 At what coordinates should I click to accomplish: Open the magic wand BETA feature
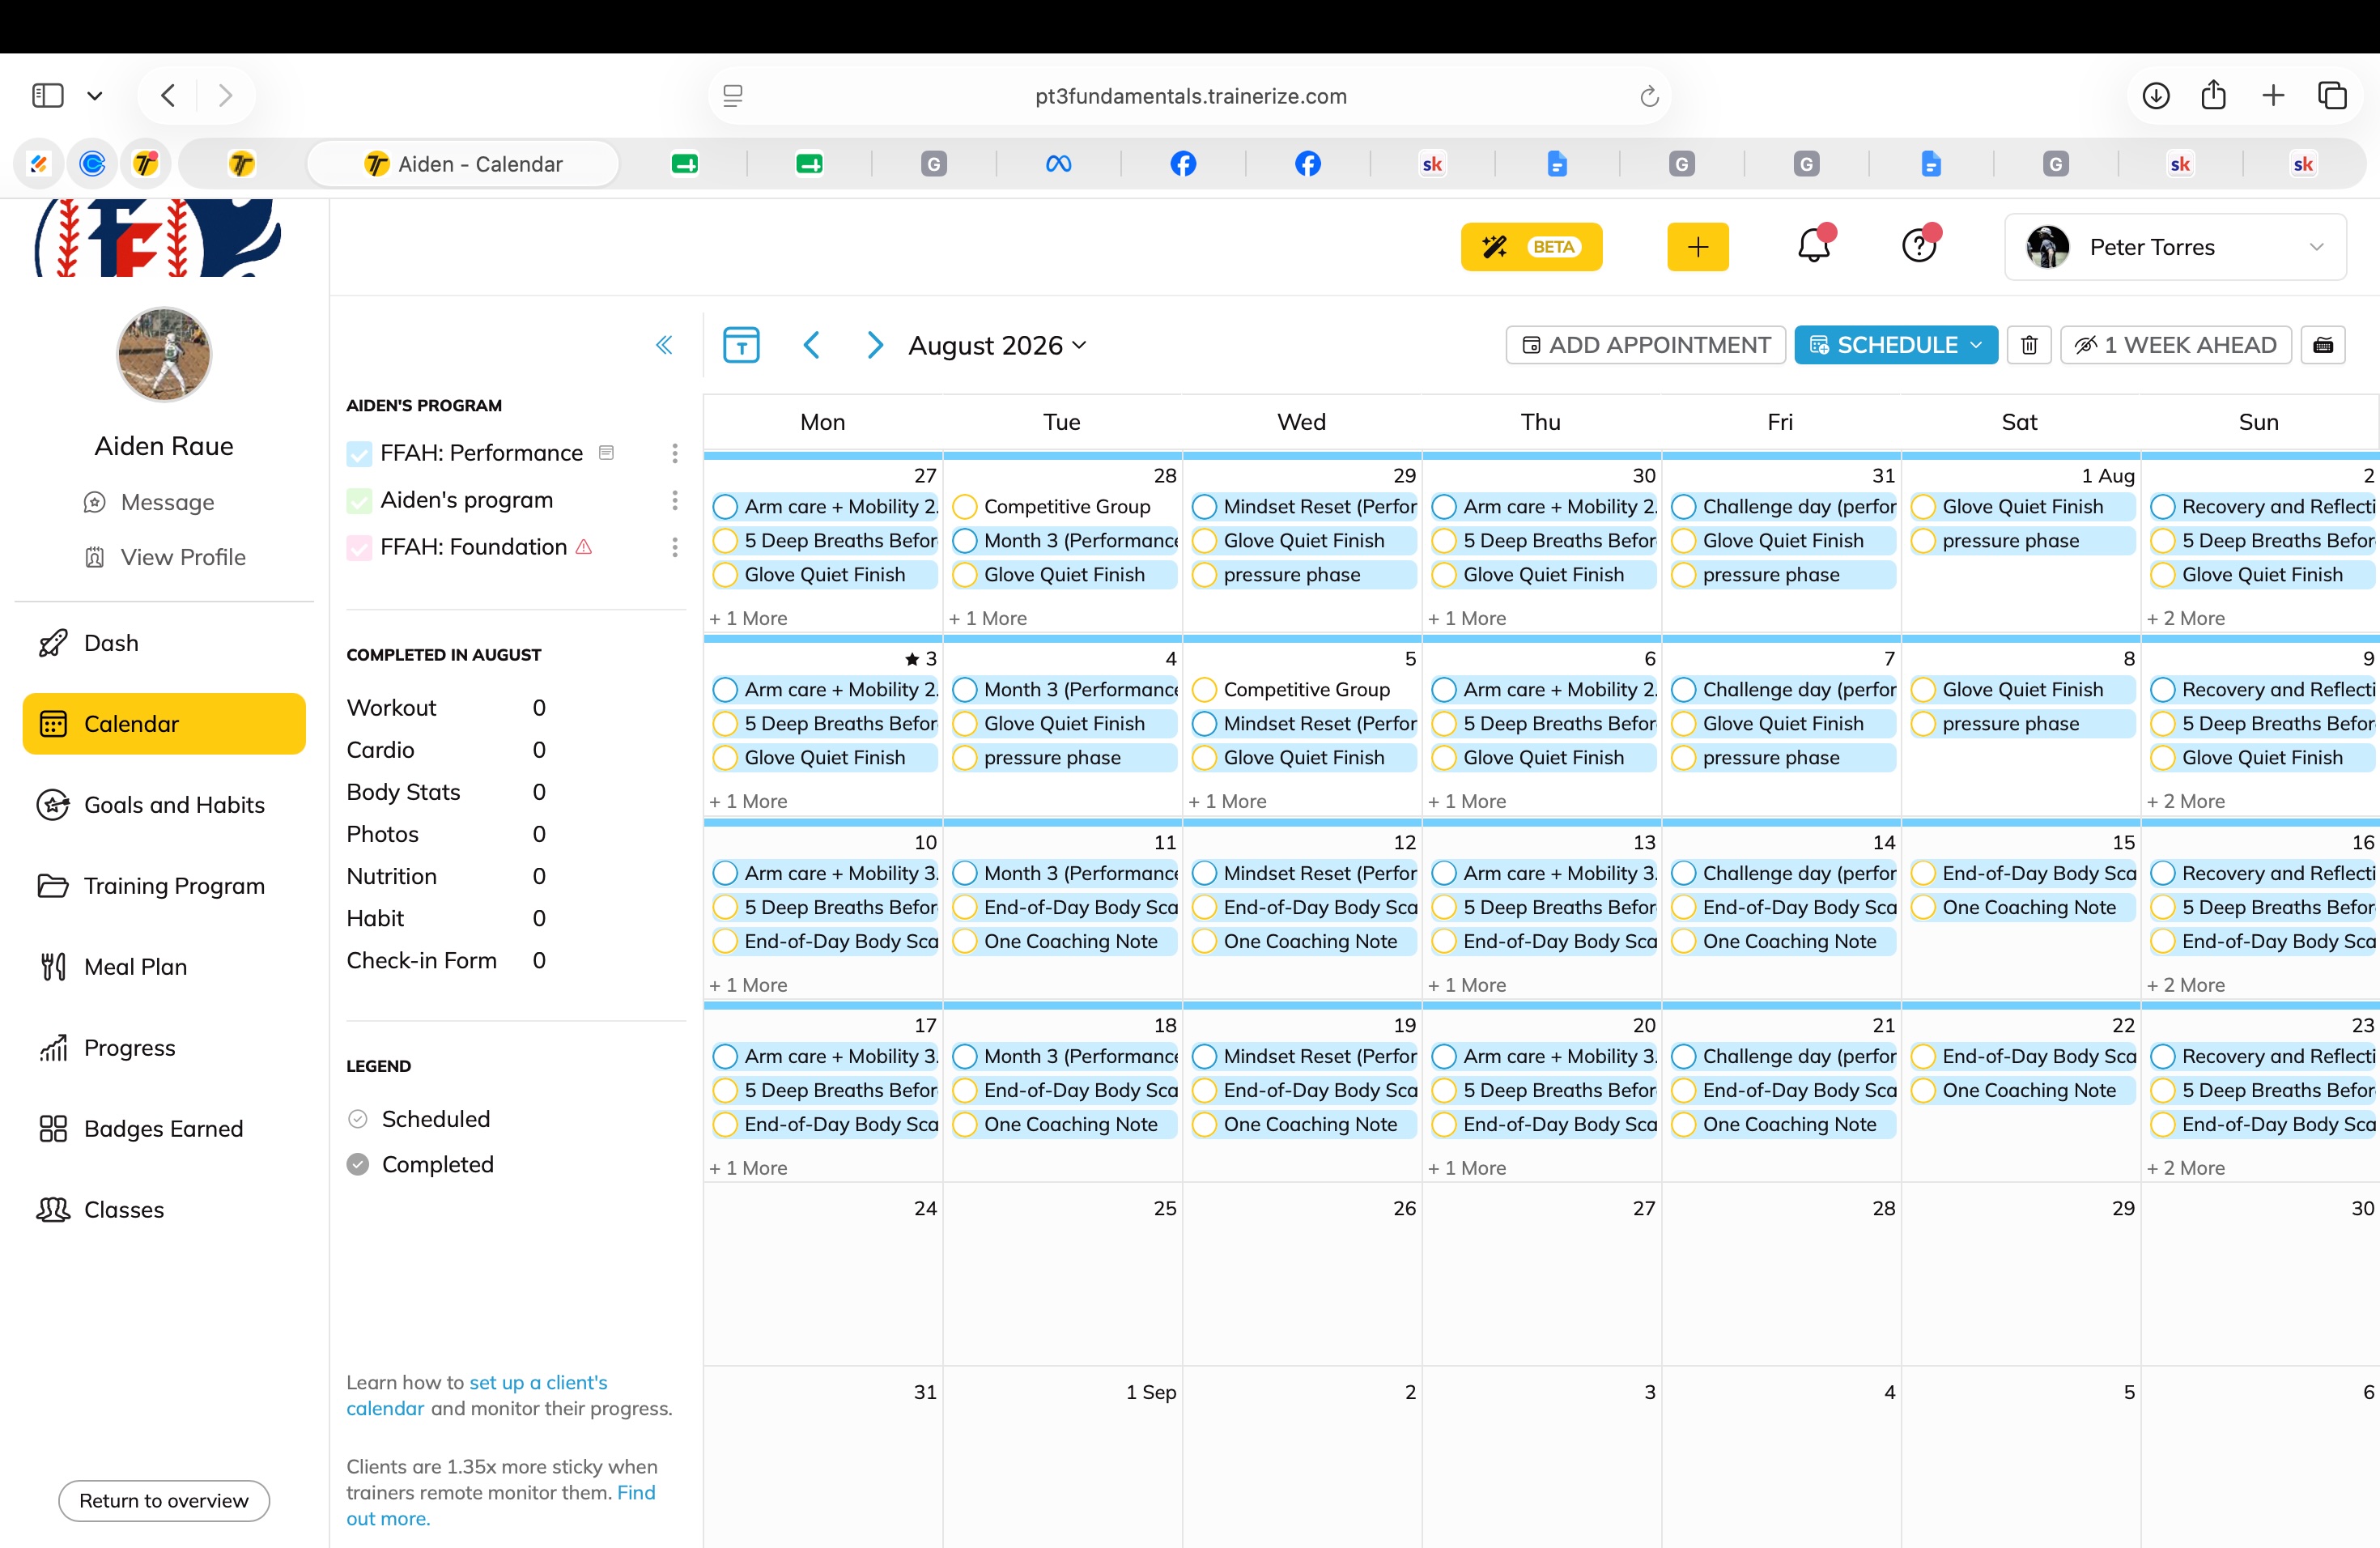[x=1531, y=246]
